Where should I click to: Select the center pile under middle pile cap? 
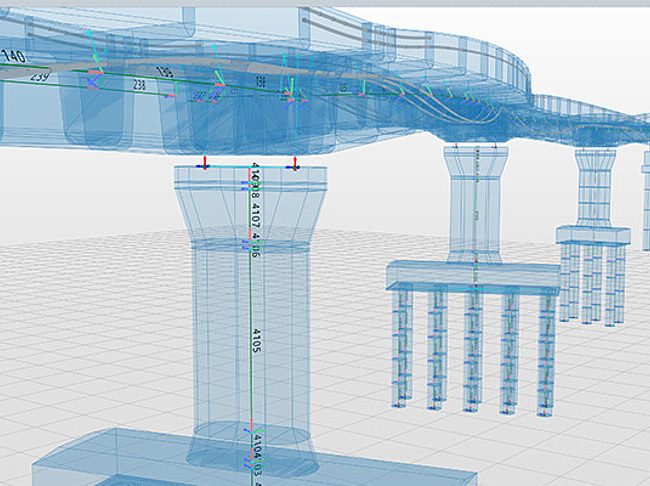473,350
